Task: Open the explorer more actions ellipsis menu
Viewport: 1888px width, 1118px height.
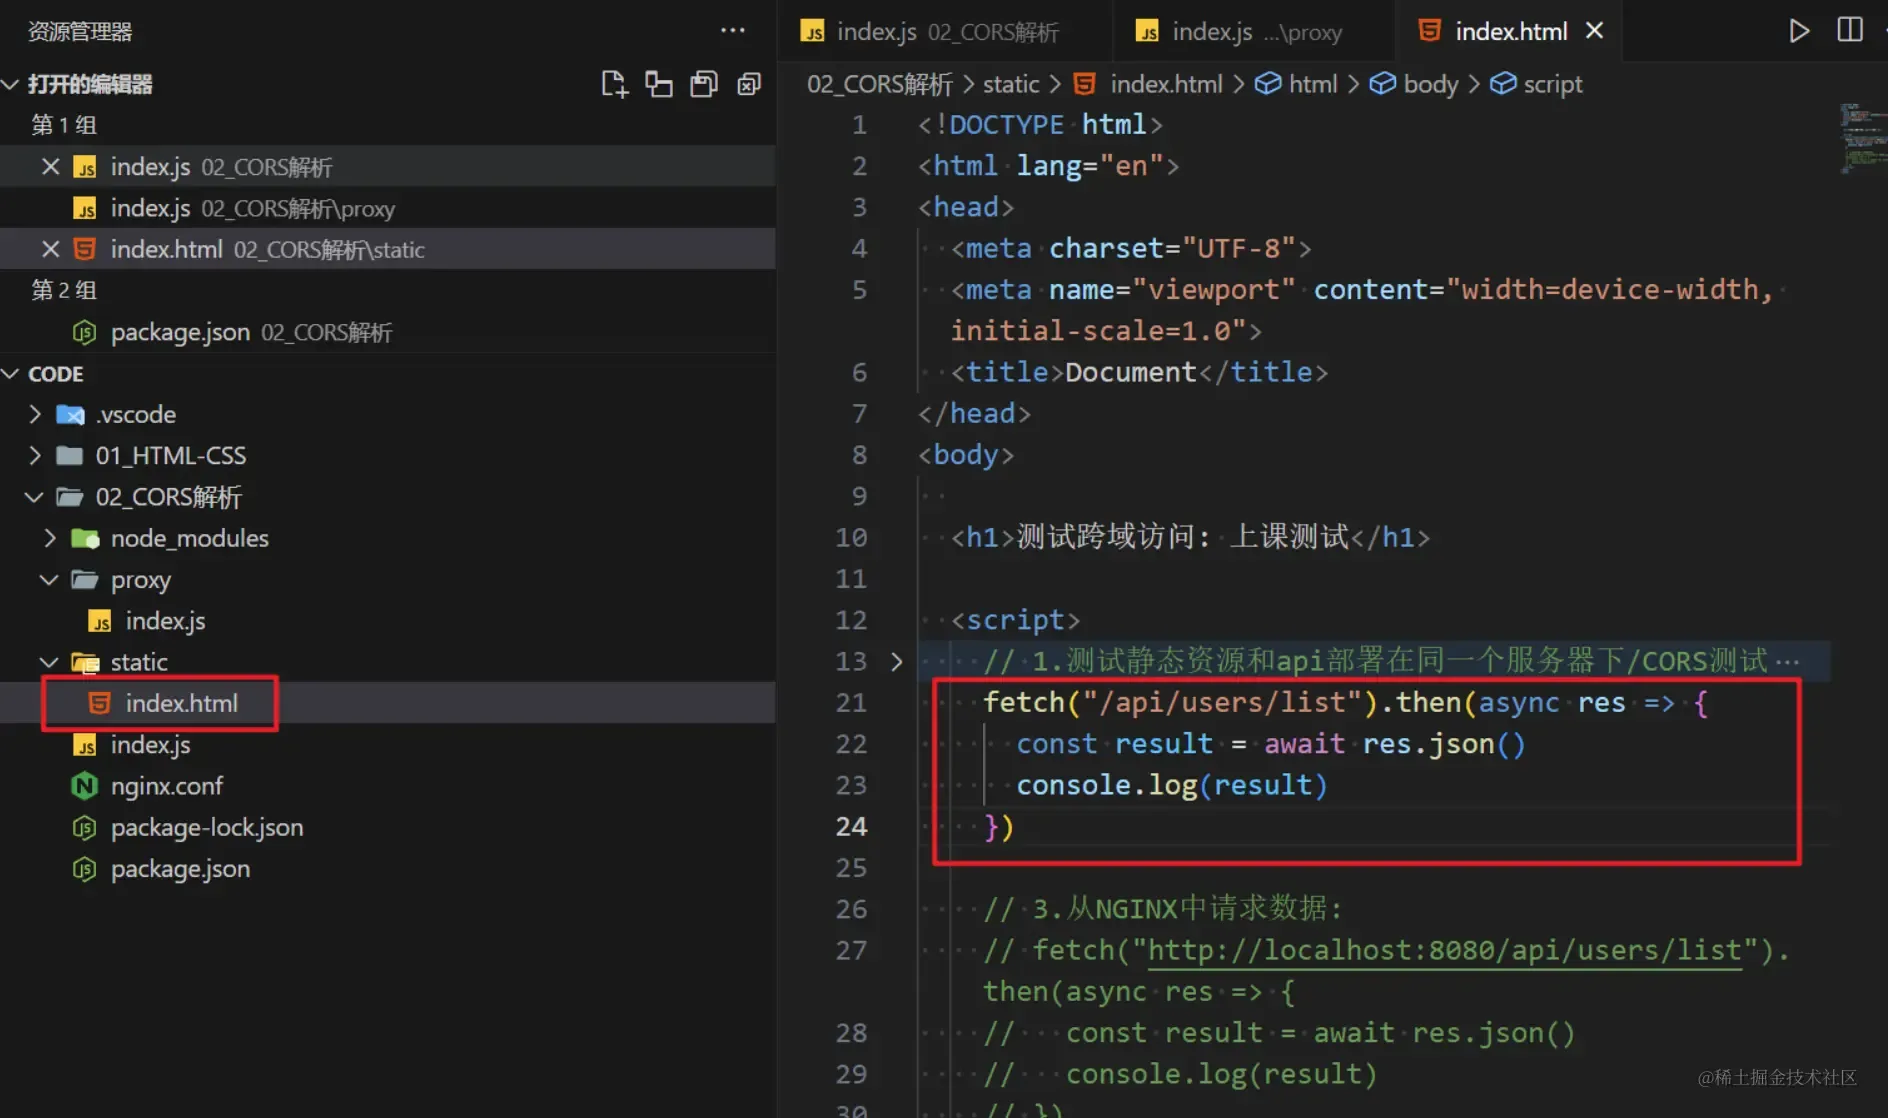Action: 733,31
